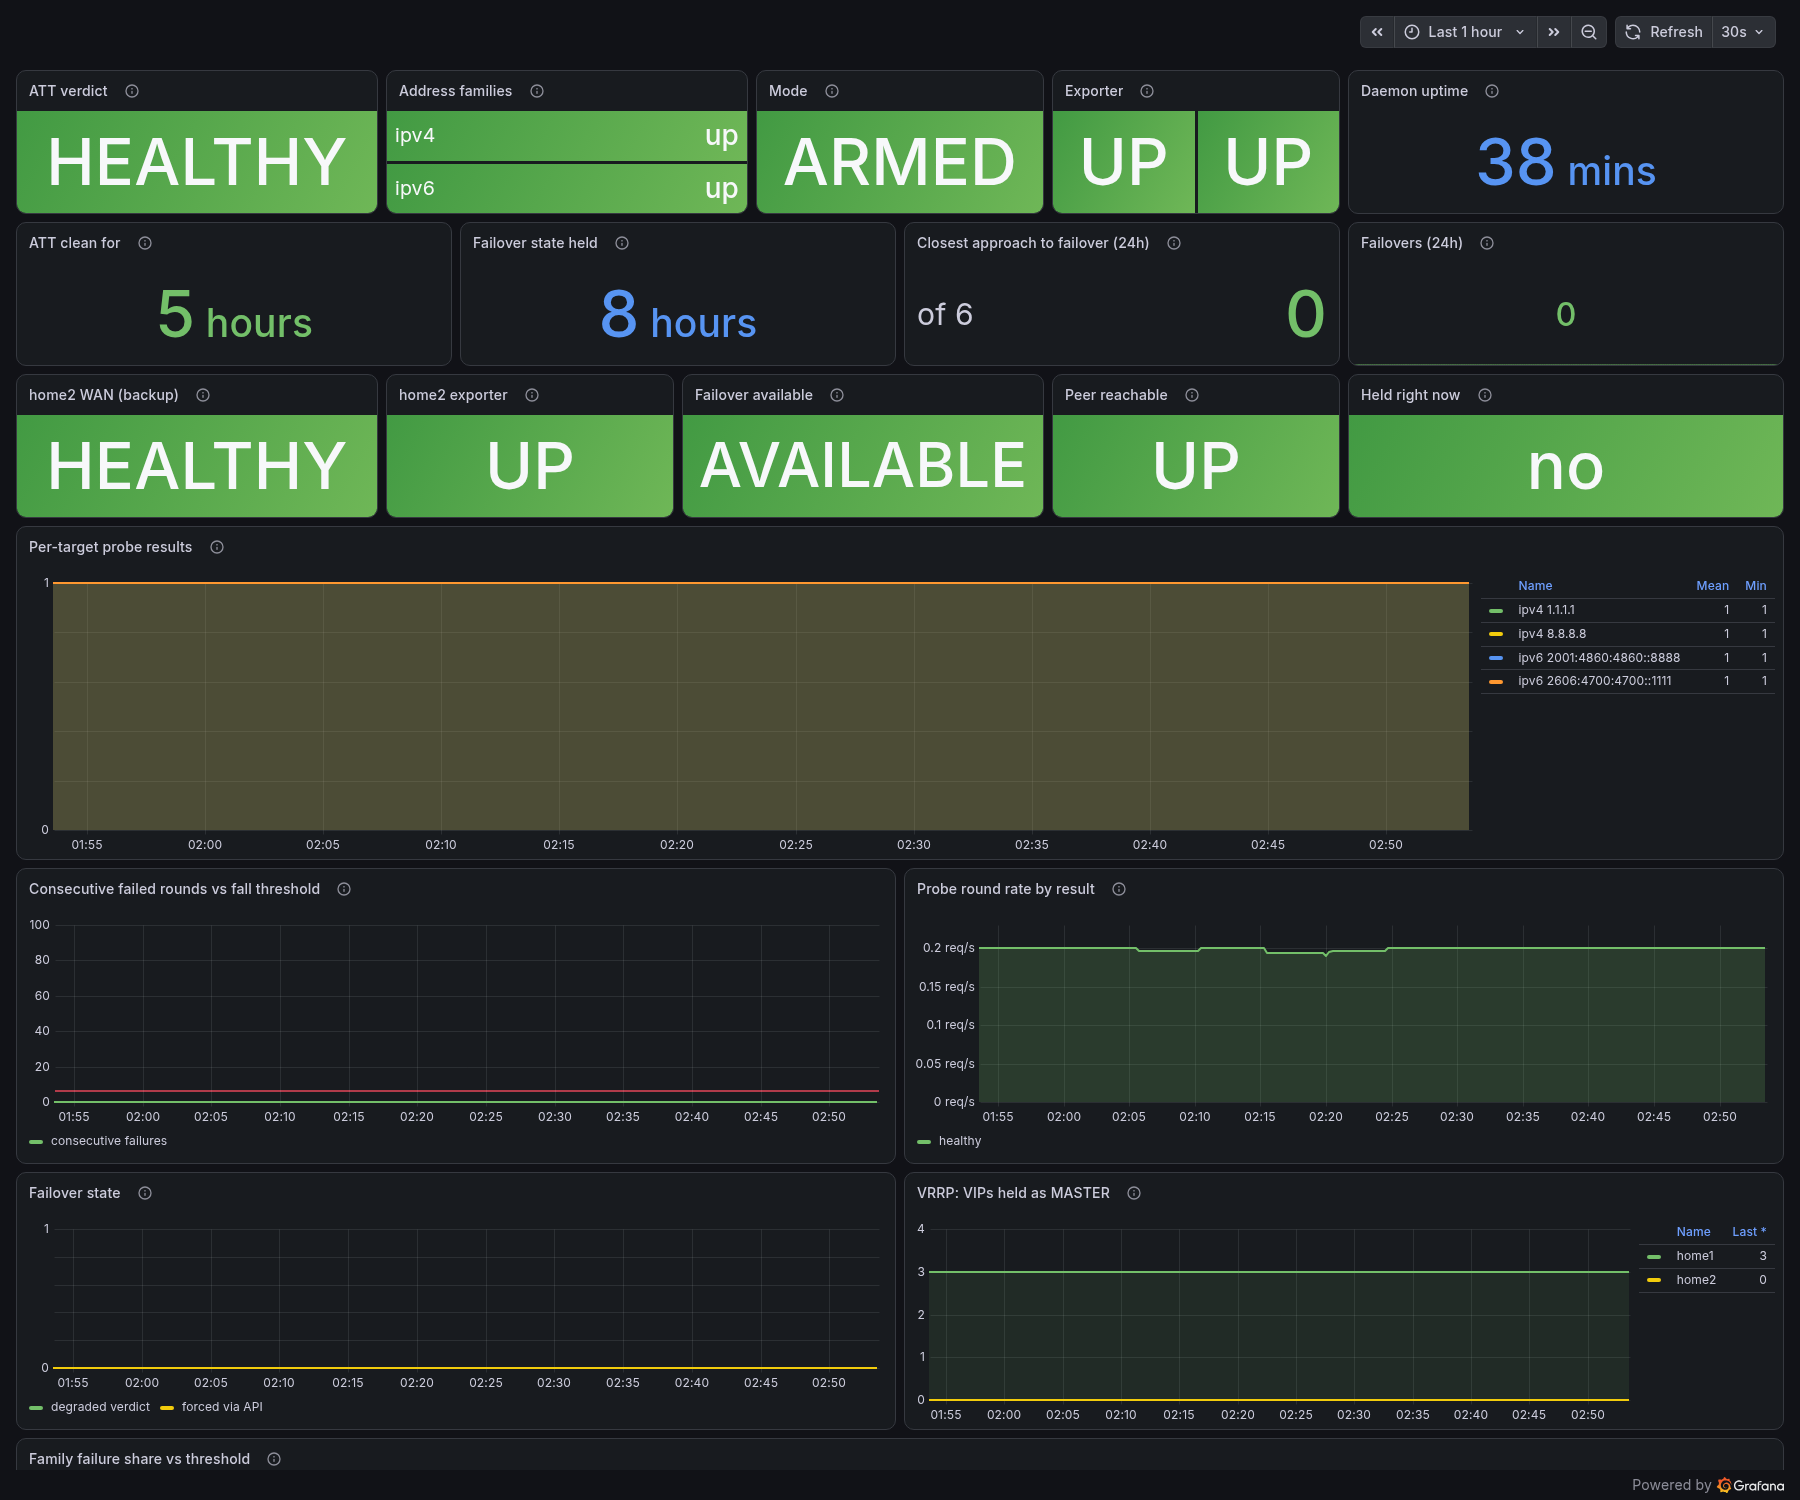Screen dimensions: 1800x1500
Task: Open the Grafana link in footer
Action: [x=1751, y=1485]
